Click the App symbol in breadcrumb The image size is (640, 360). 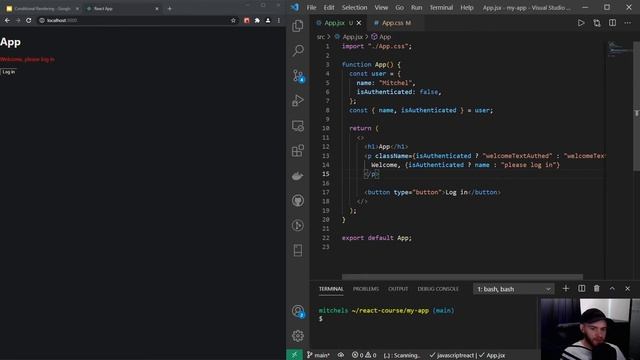(384, 37)
